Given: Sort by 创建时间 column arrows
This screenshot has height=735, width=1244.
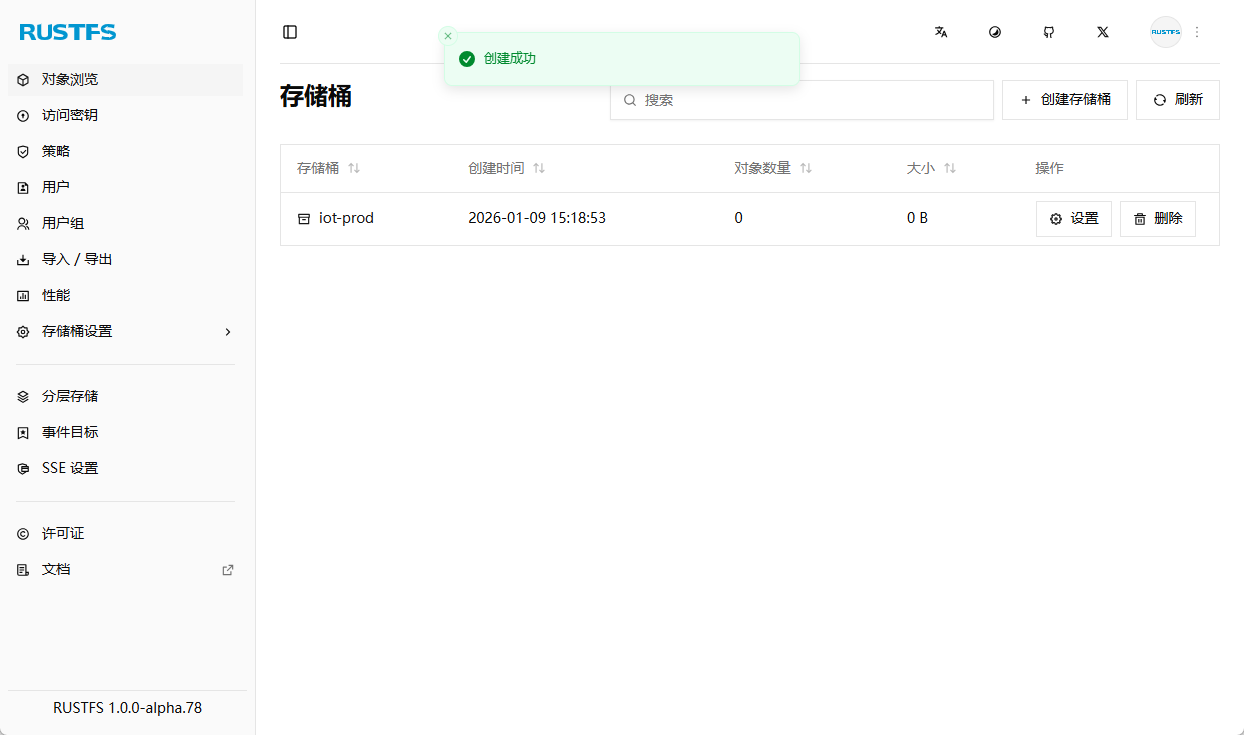Looking at the screenshot, I should click(539, 169).
